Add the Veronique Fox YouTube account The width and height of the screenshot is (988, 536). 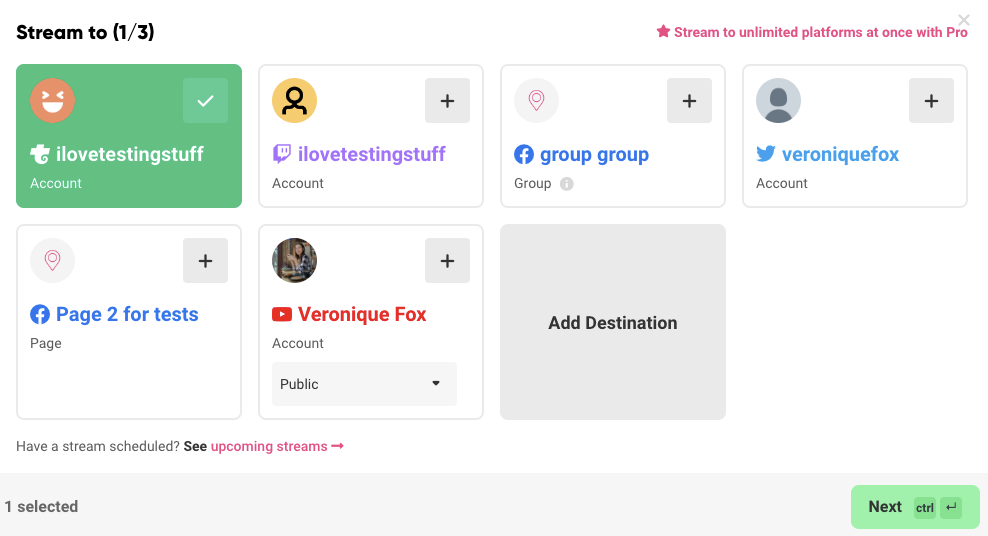pyautogui.click(x=447, y=261)
